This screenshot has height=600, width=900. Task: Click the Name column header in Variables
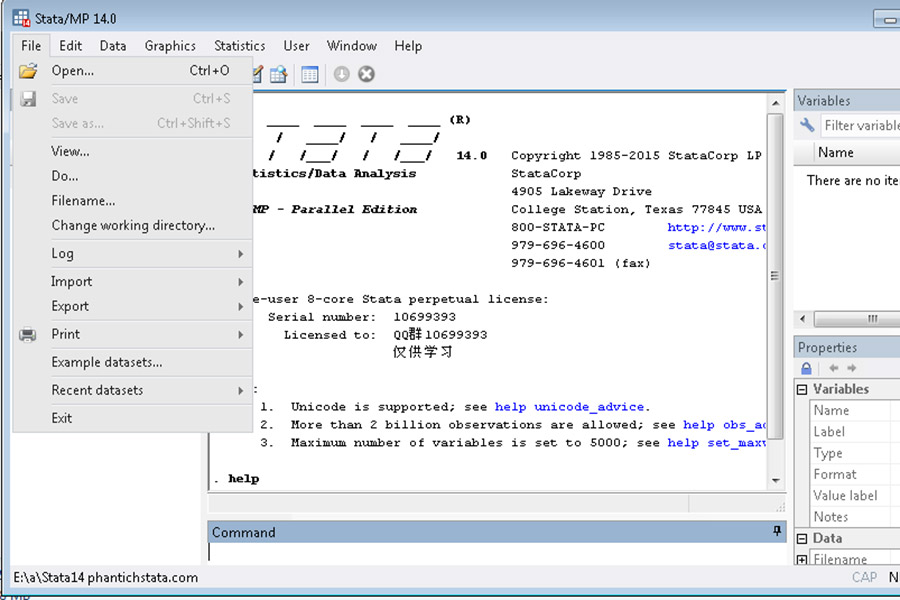[856, 152]
